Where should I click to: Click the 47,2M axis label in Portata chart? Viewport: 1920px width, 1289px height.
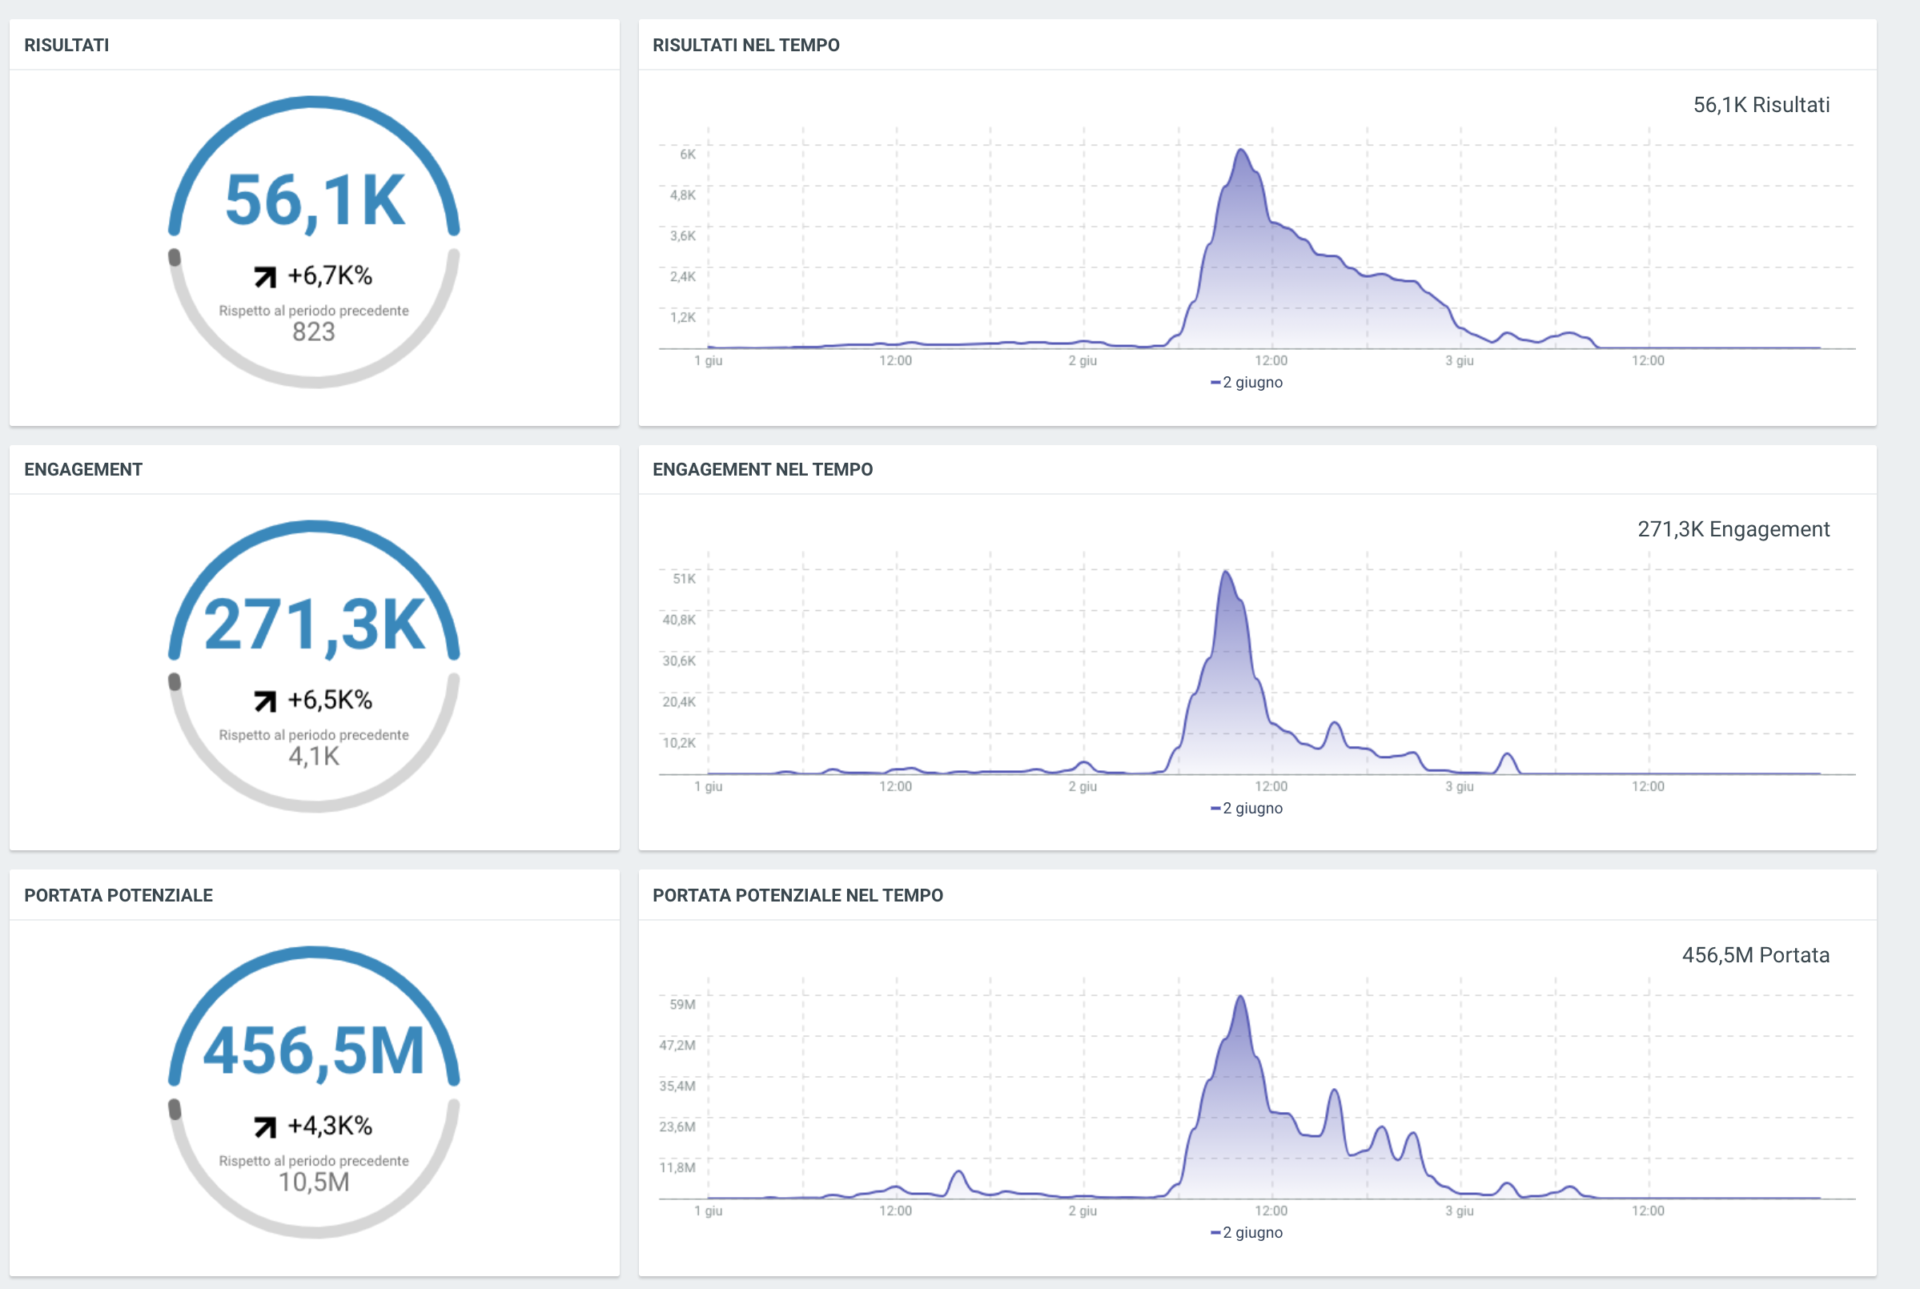(x=677, y=1045)
